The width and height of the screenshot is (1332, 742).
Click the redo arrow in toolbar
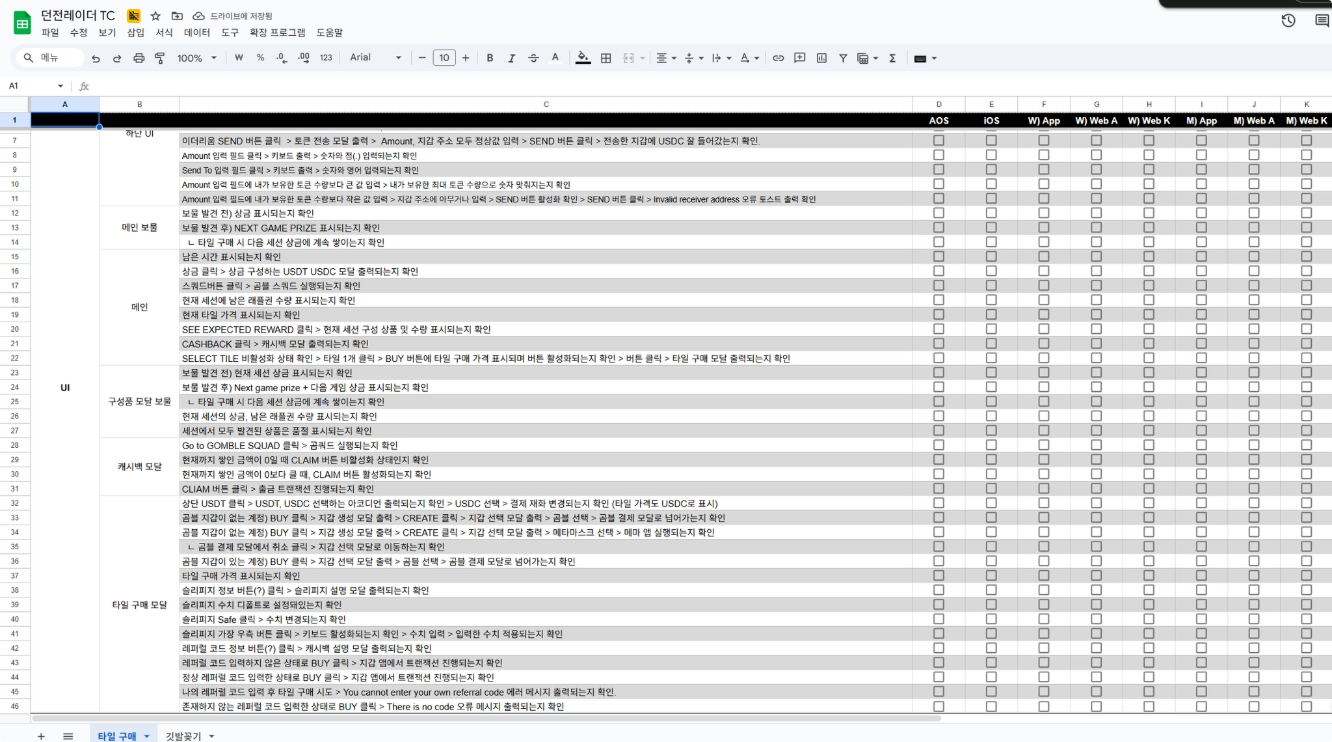point(117,58)
